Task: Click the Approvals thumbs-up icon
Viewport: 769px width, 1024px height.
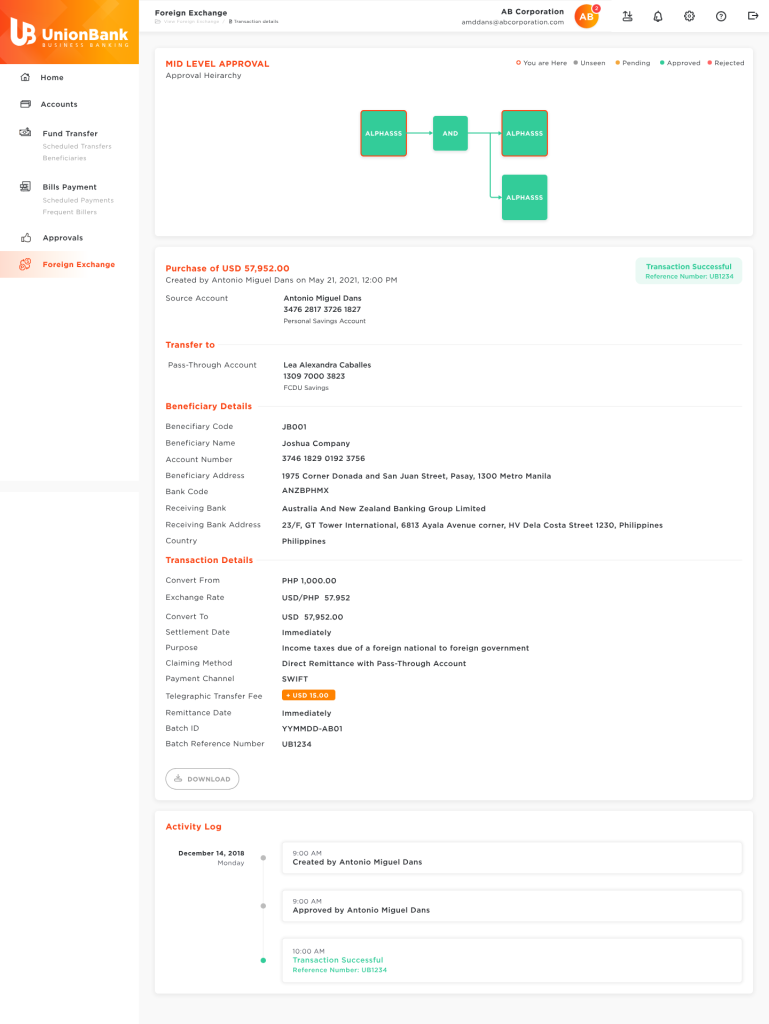Action: pyautogui.click(x=25, y=238)
